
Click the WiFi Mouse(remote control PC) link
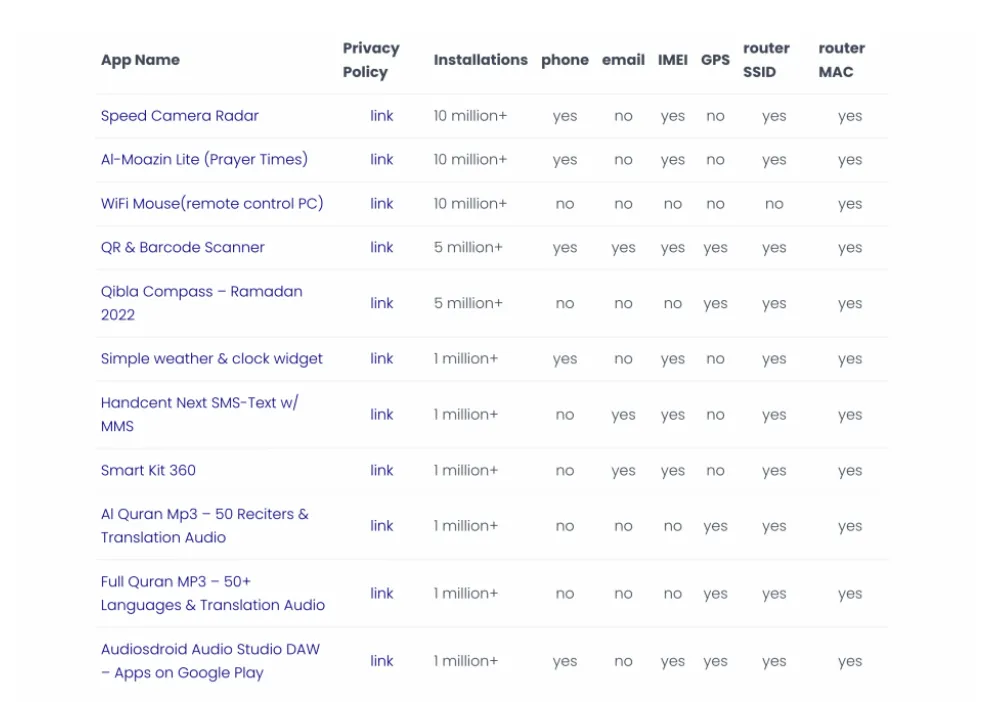(212, 204)
